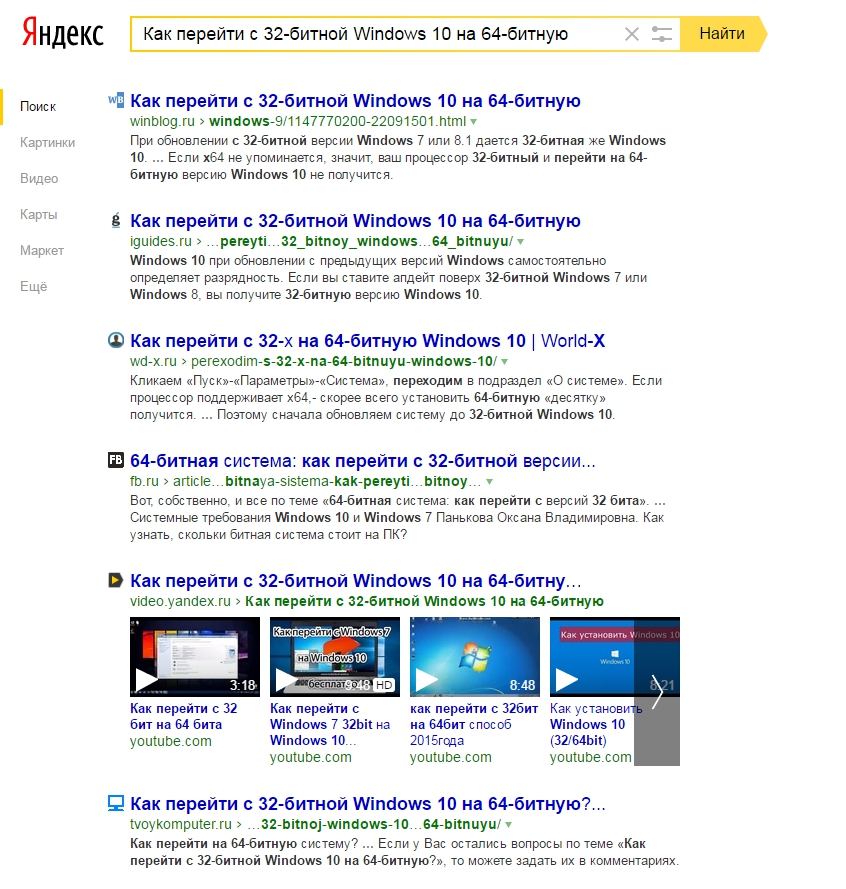
Task: Switch to the Картинки tab
Action: 47,142
